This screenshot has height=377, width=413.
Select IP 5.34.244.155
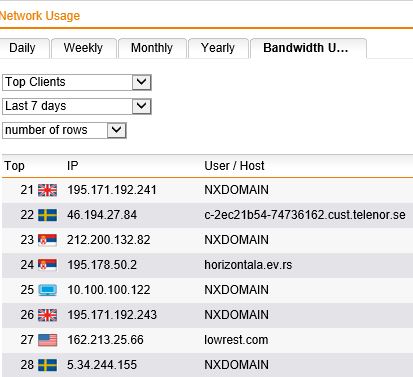tap(102, 365)
